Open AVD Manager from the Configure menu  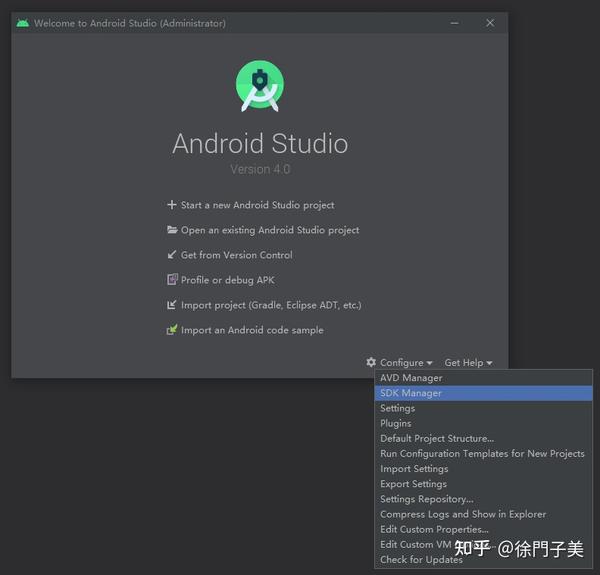point(484,378)
